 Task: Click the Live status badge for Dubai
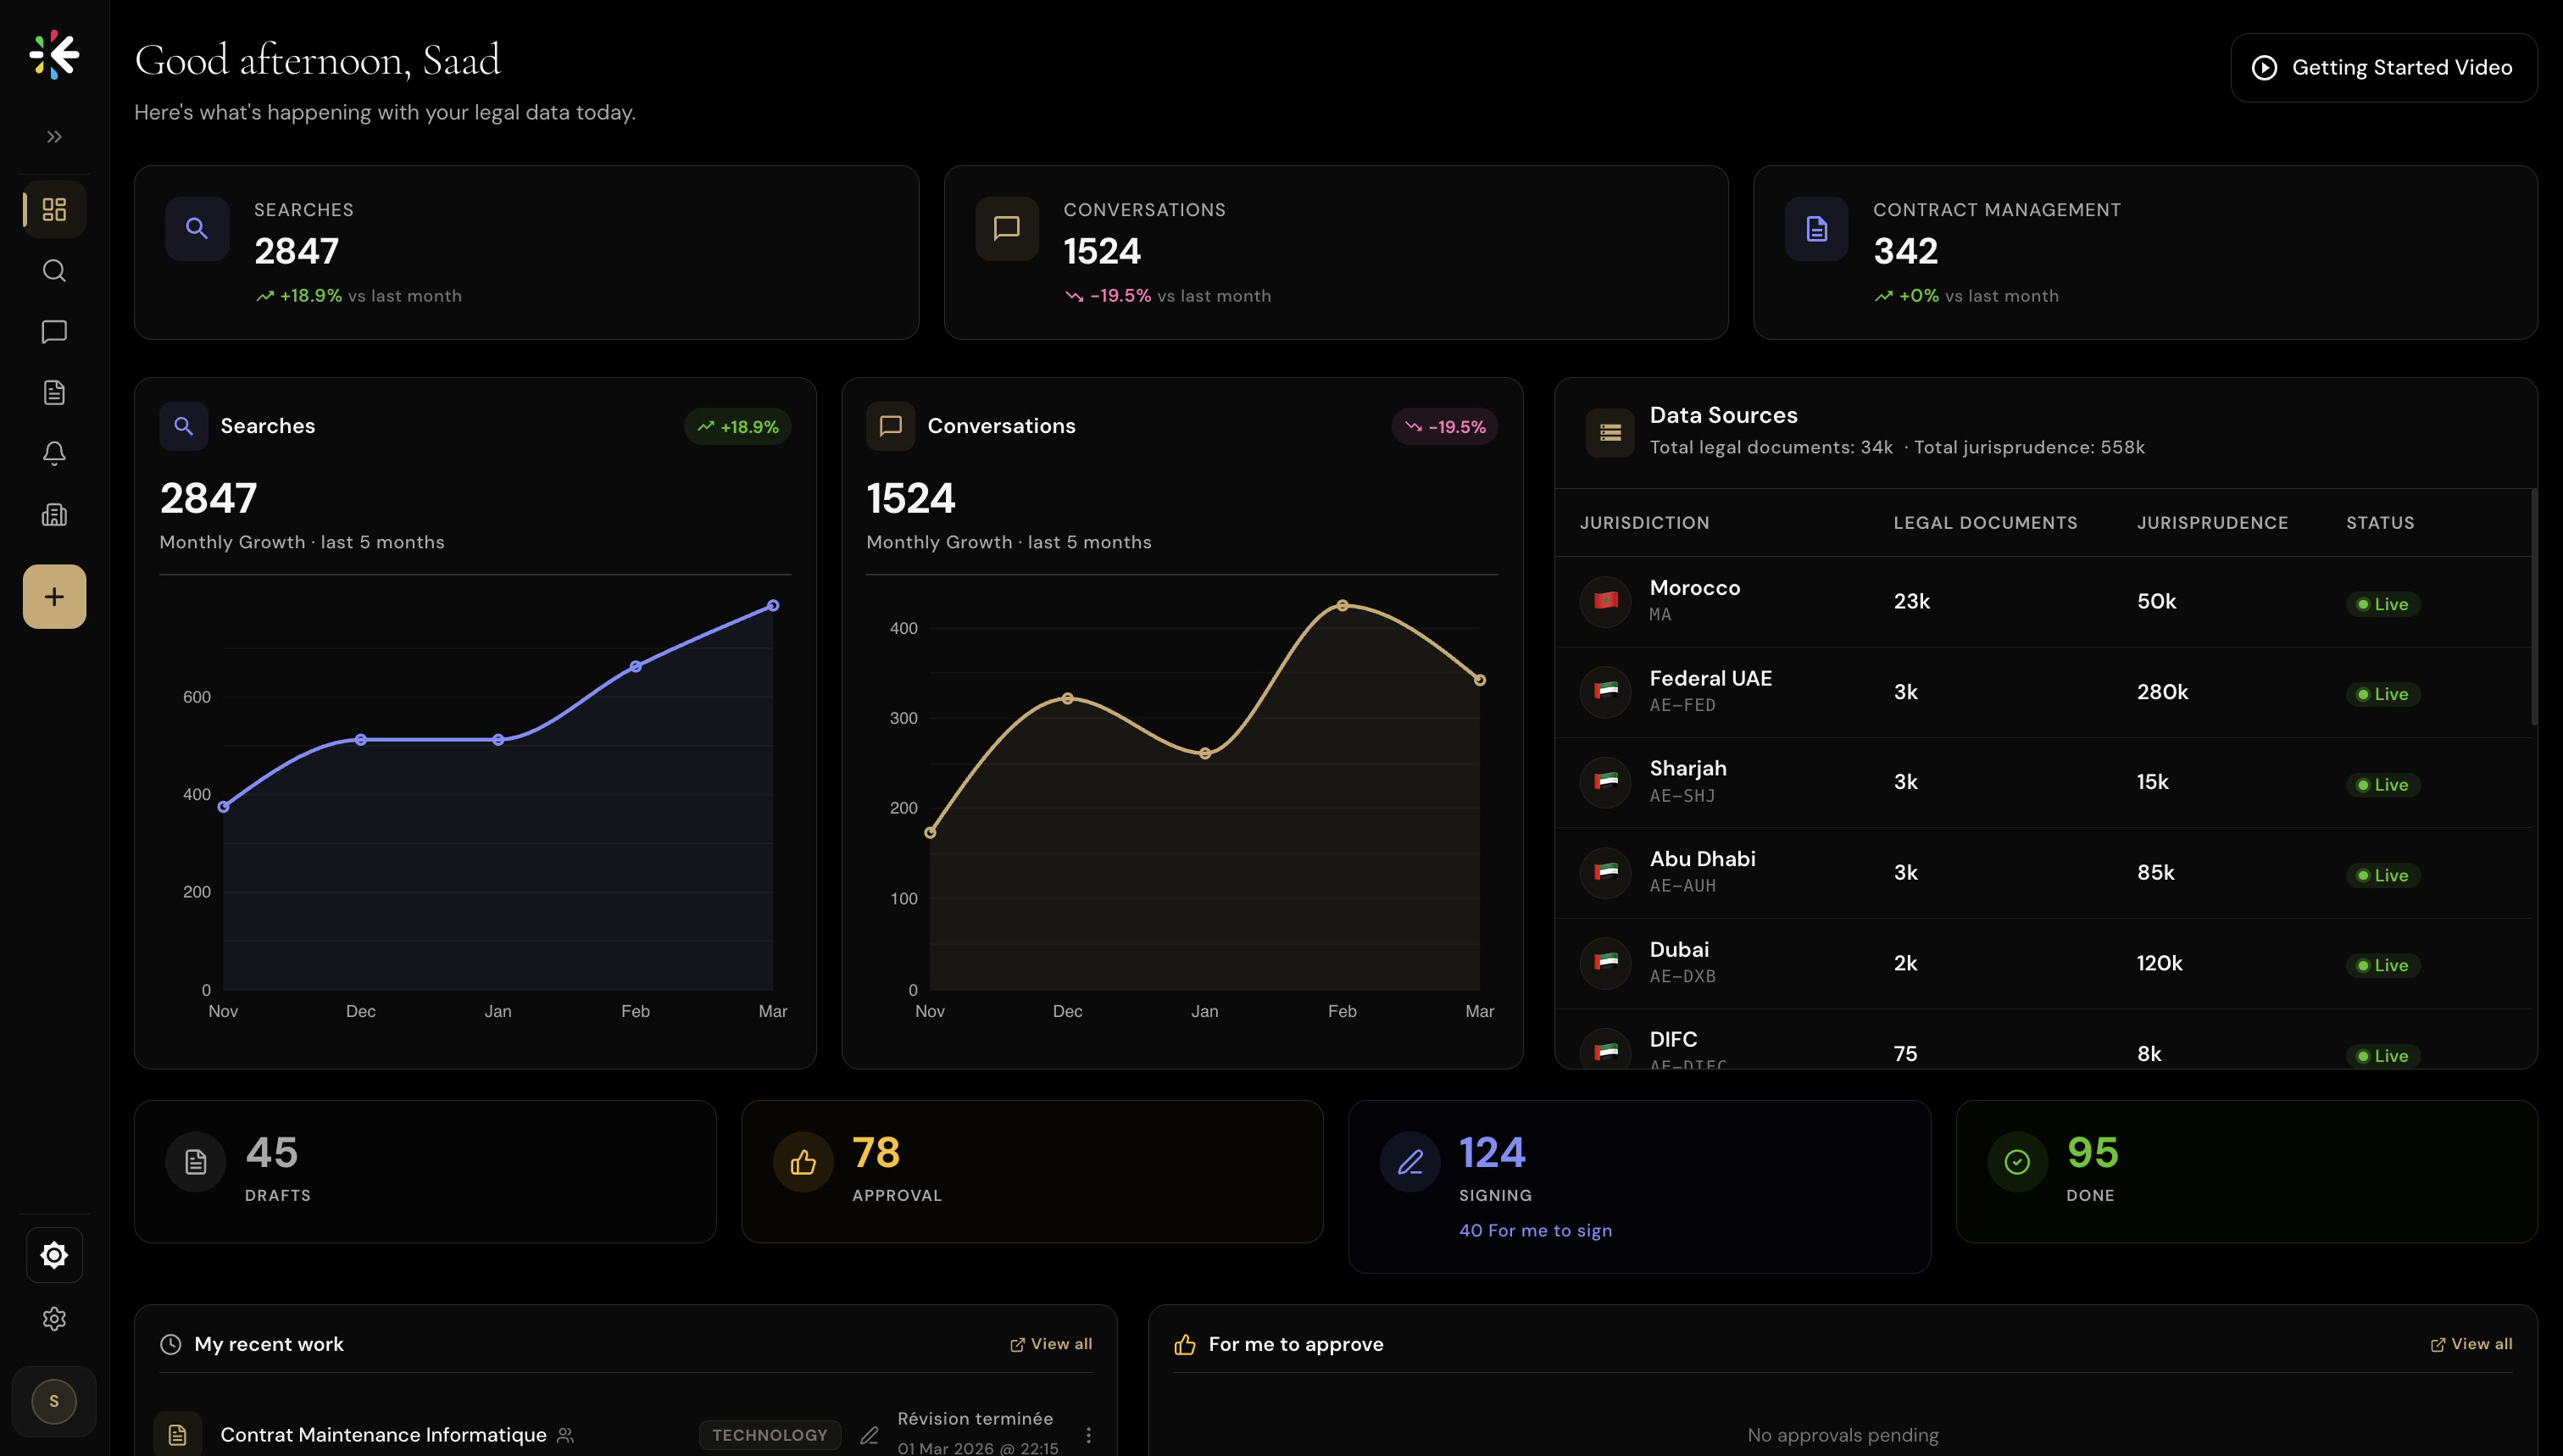[x=2383, y=965]
